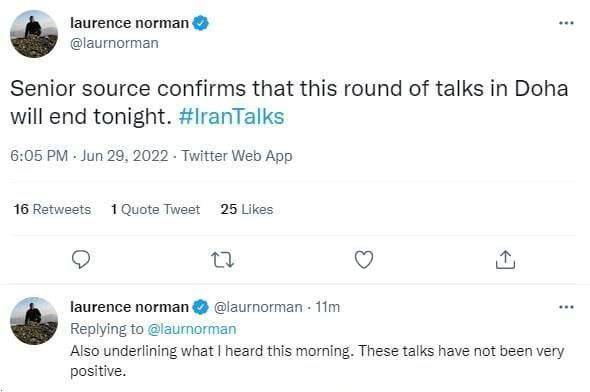
Task: Open the profile picture on the reply
Action: (x=34, y=321)
